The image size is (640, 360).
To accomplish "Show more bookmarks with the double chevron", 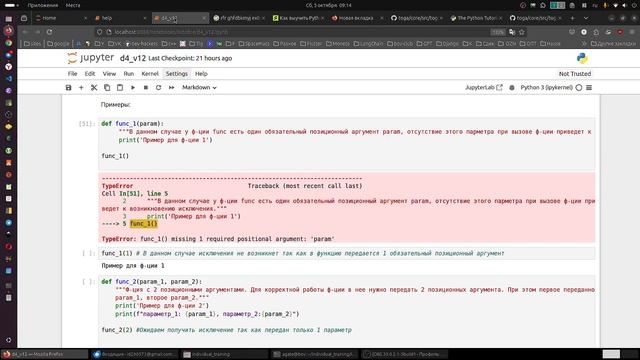I will [584, 43].
